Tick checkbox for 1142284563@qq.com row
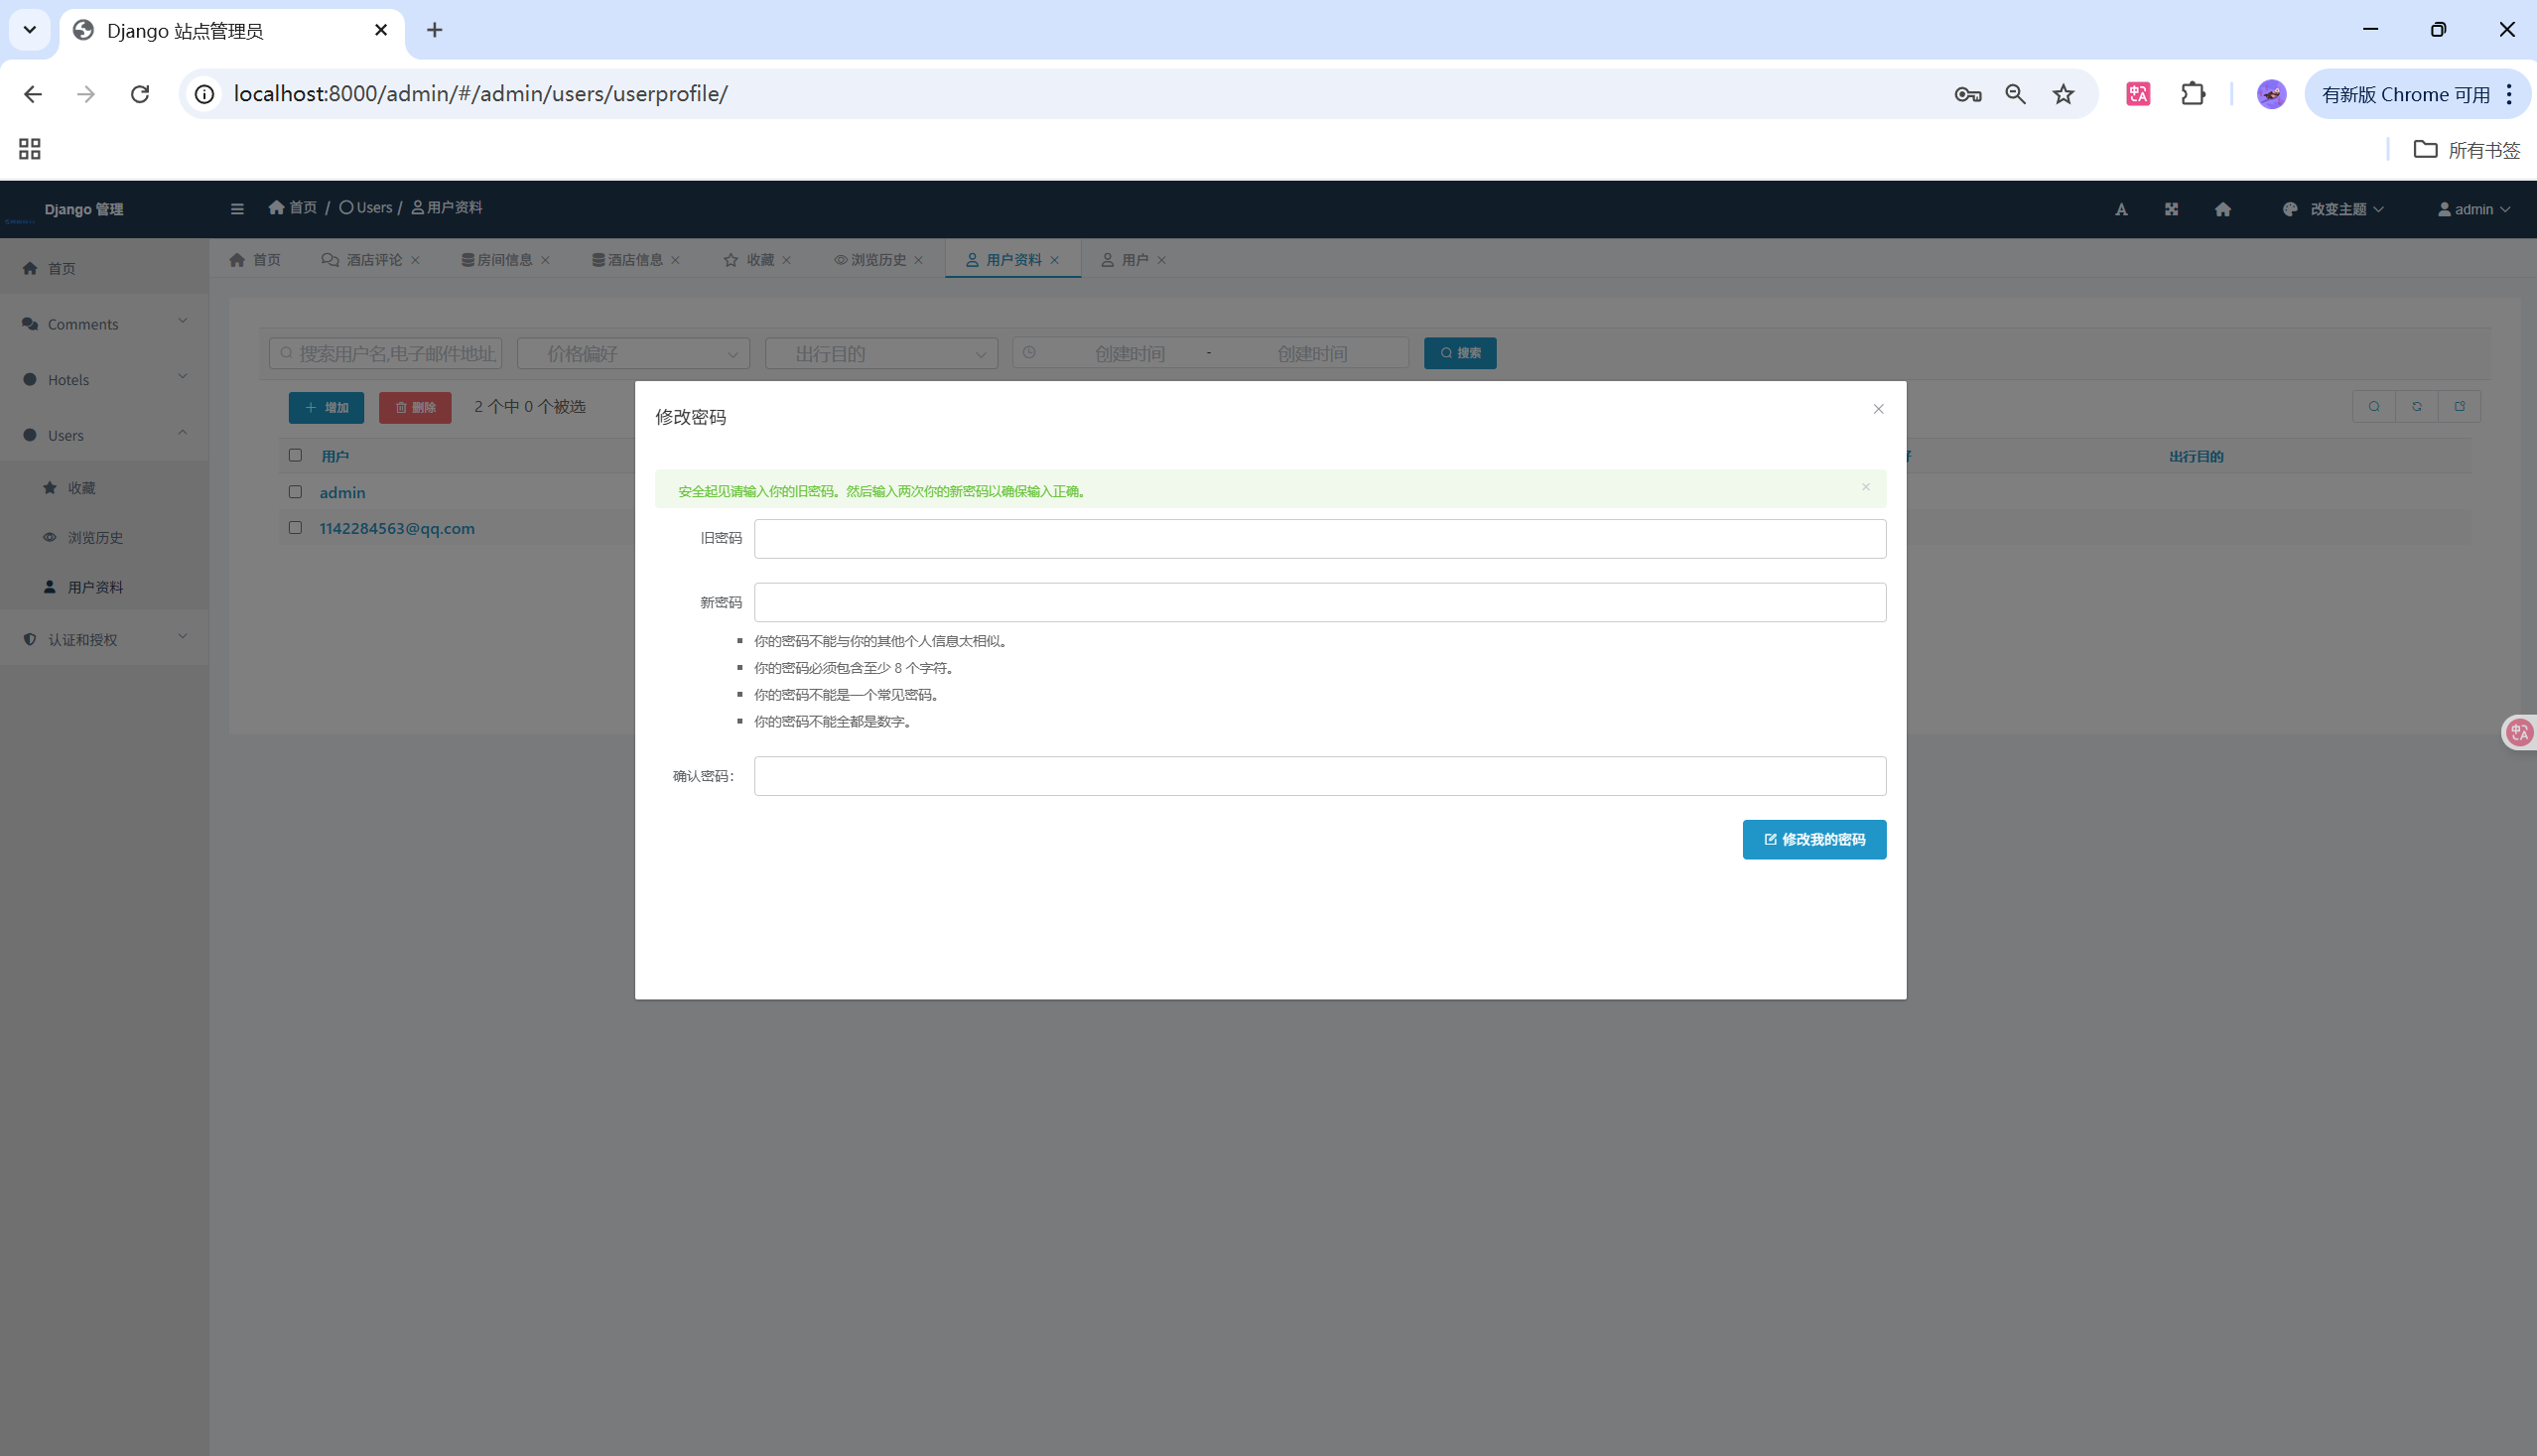2537x1456 pixels. (295, 528)
